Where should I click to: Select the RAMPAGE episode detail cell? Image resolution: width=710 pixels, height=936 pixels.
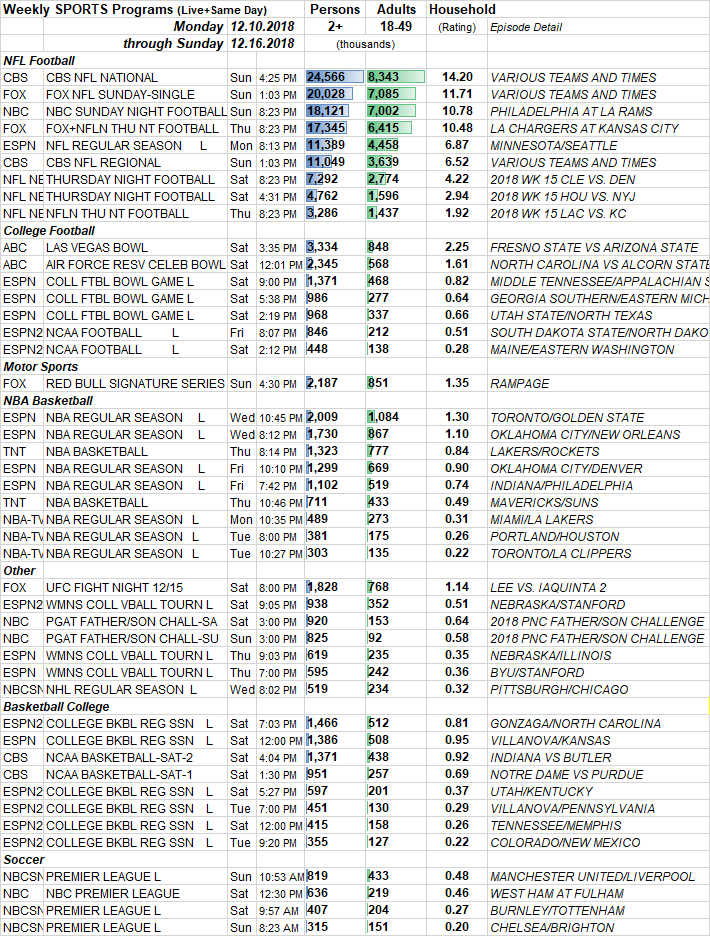coord(518,383)
